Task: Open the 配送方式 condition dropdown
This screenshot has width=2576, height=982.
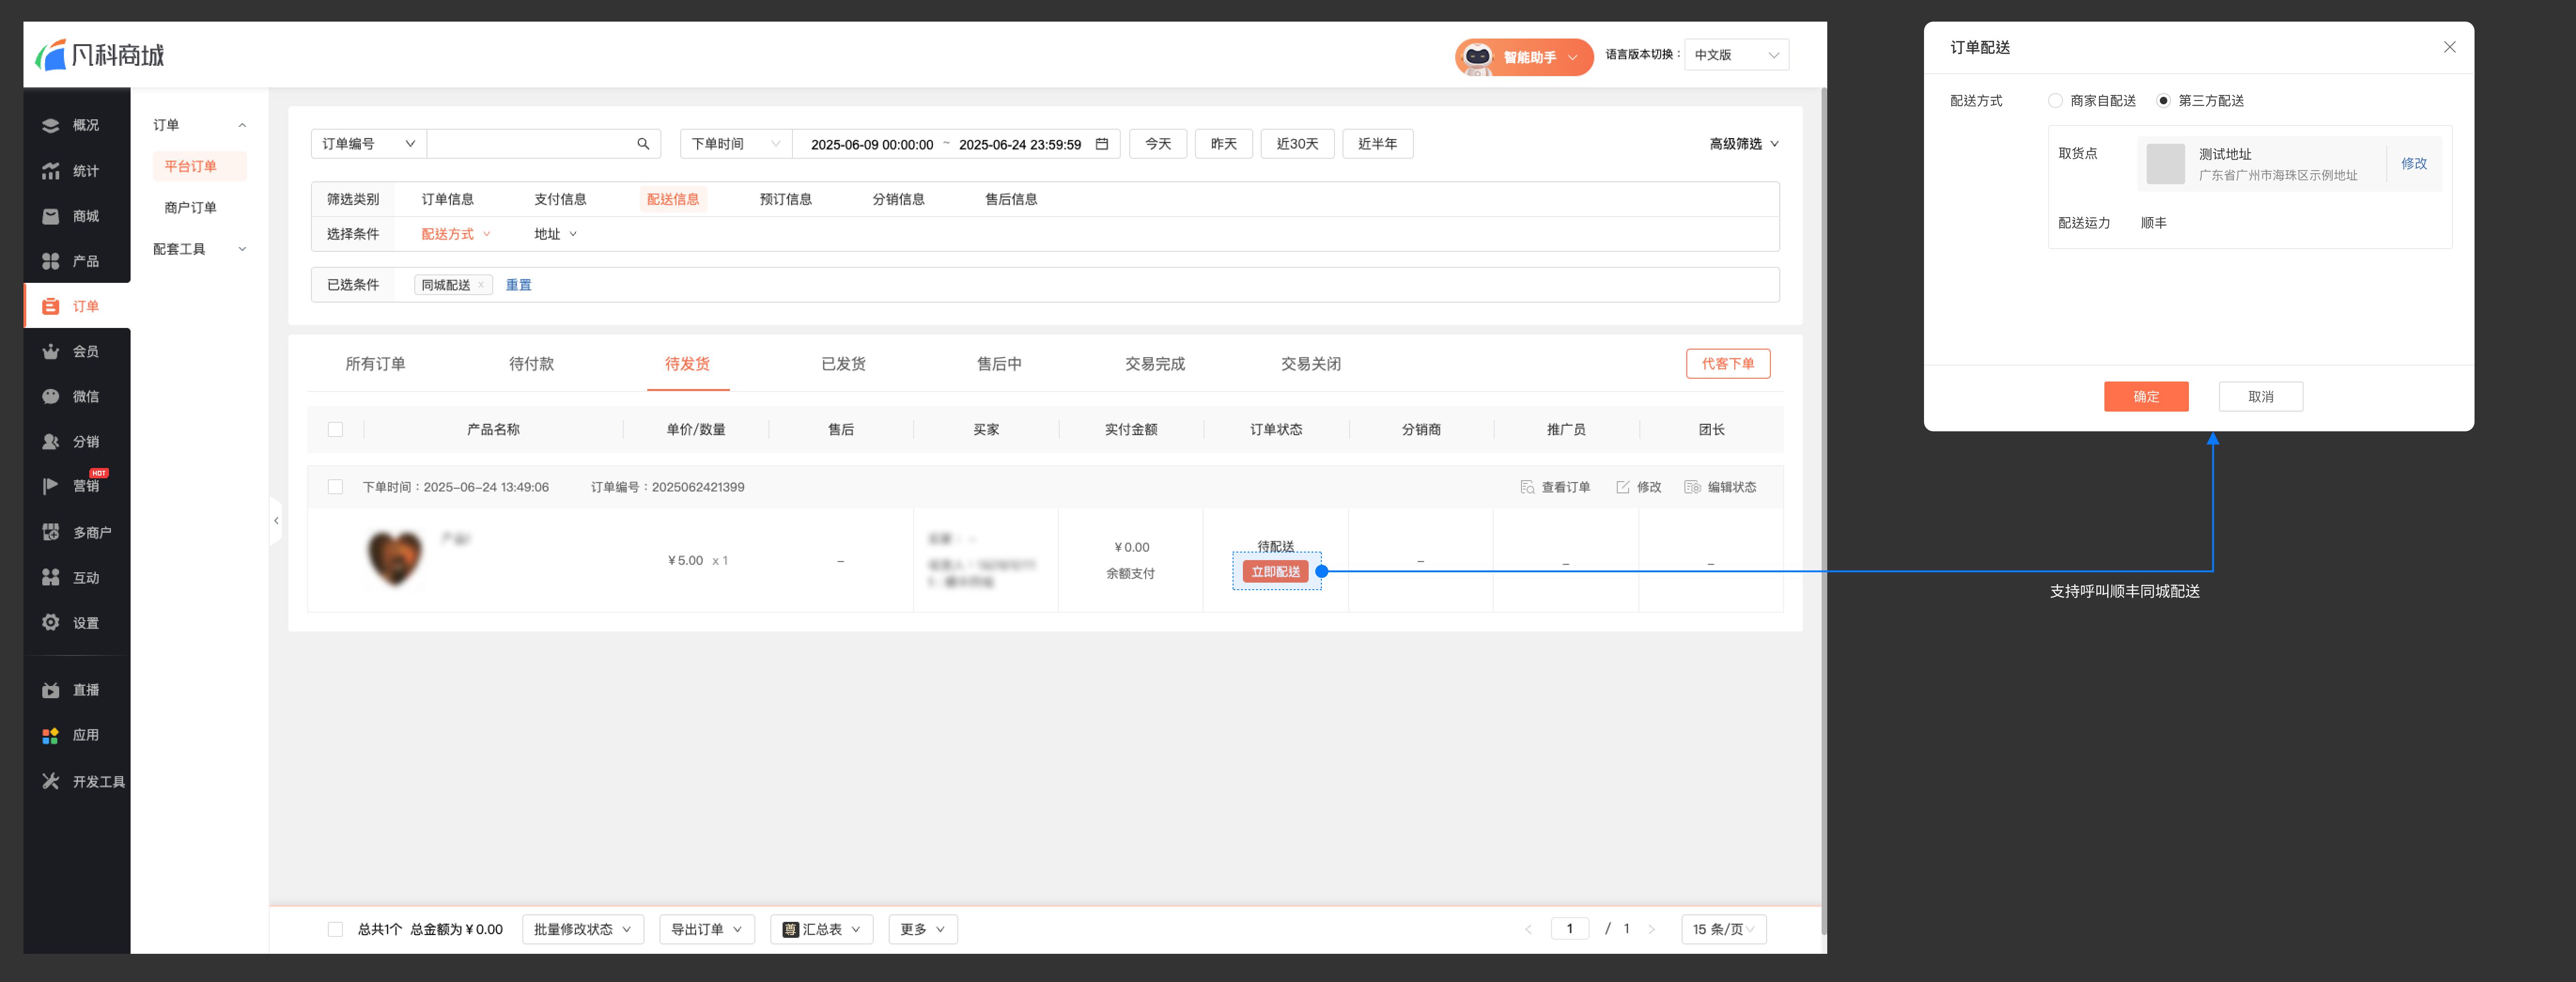Action: point(455,234)
